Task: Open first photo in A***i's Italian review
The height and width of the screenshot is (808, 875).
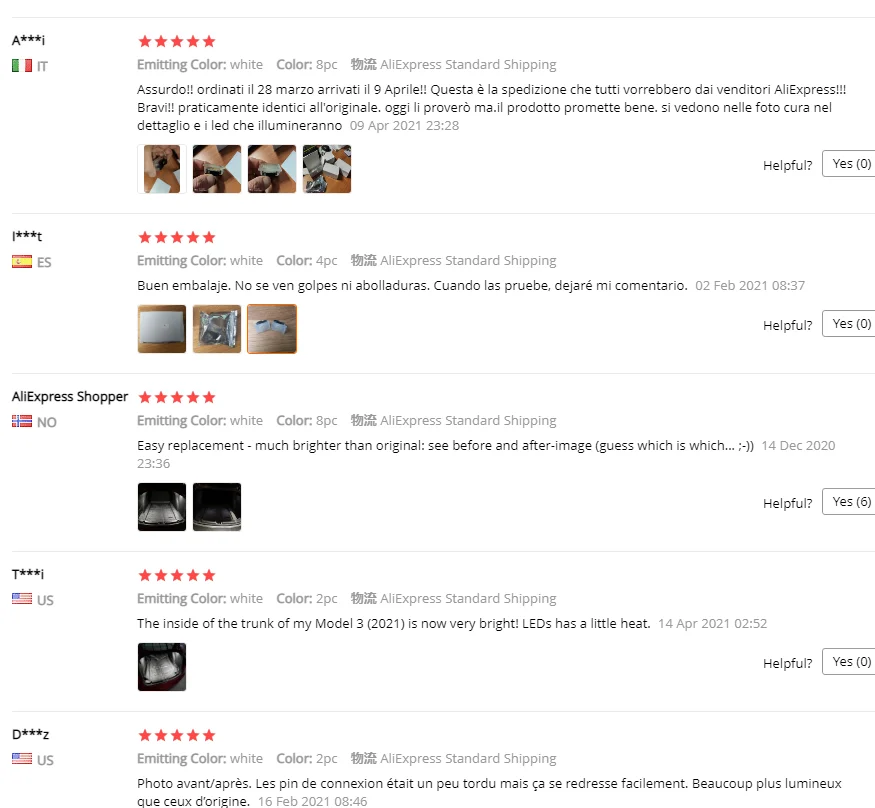Action: (162, 169)
